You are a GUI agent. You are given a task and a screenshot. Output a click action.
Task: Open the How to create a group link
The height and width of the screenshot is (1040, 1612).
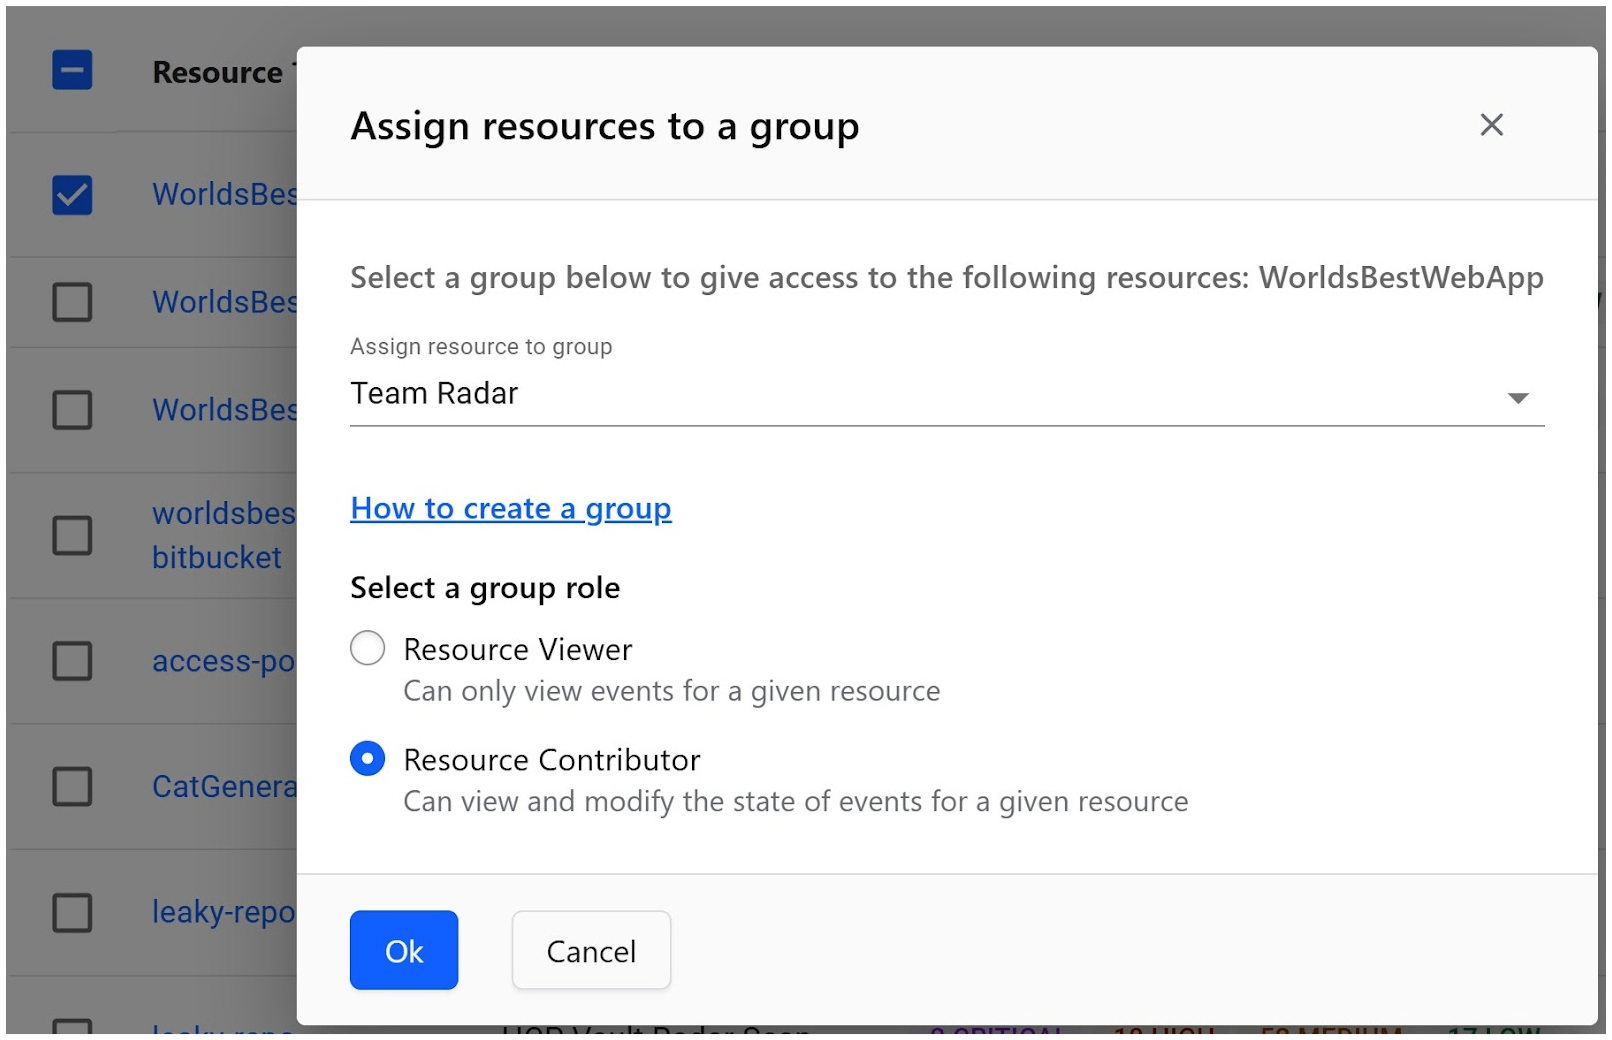coord(509,508)
